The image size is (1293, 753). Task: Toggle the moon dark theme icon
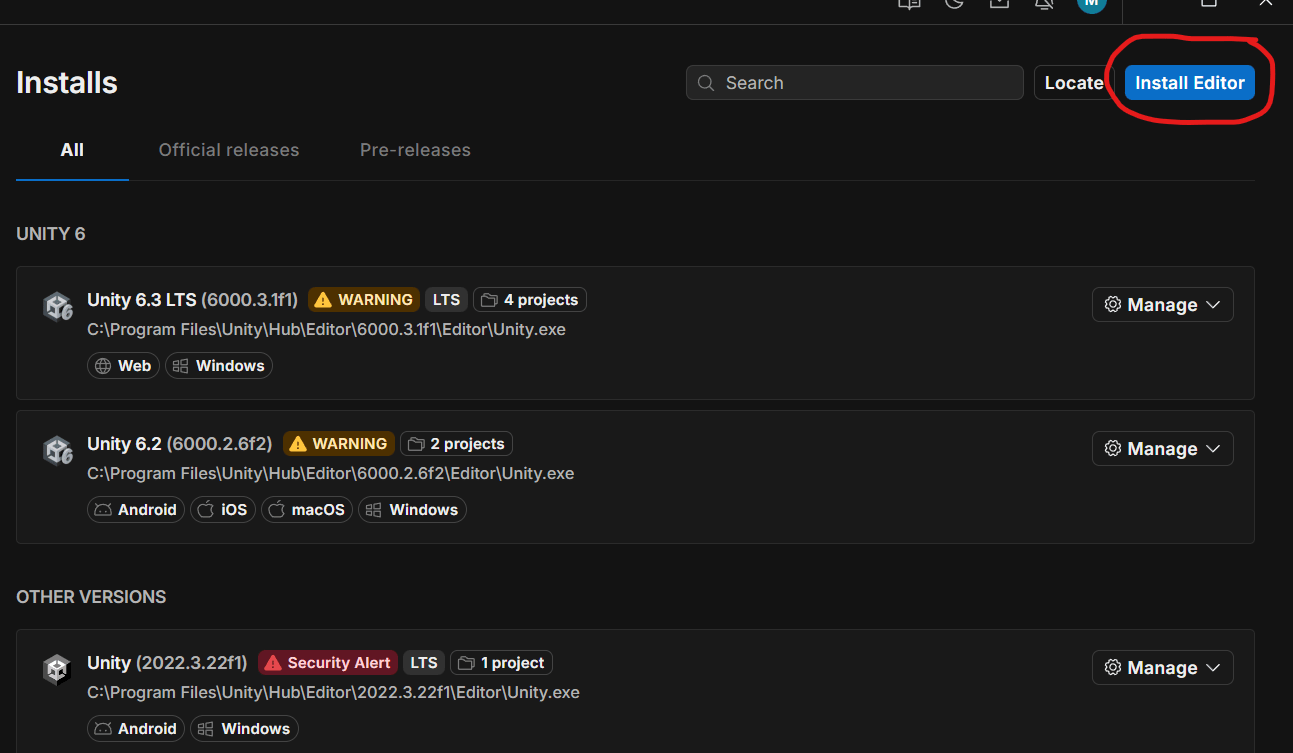pos(954,4)
